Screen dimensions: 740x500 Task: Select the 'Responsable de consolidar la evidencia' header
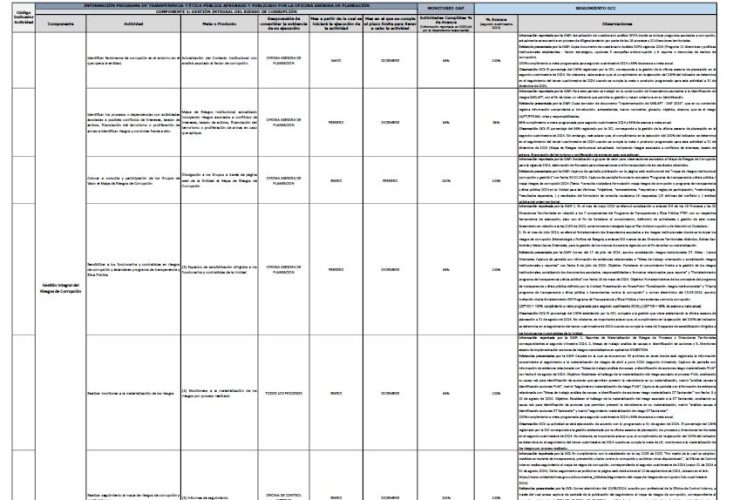tap(284, 24)
